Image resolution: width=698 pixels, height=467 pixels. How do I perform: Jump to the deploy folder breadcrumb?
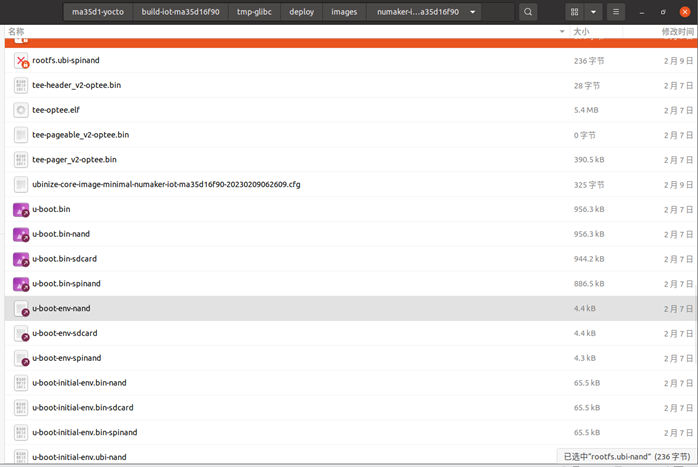tap(301, 12)
